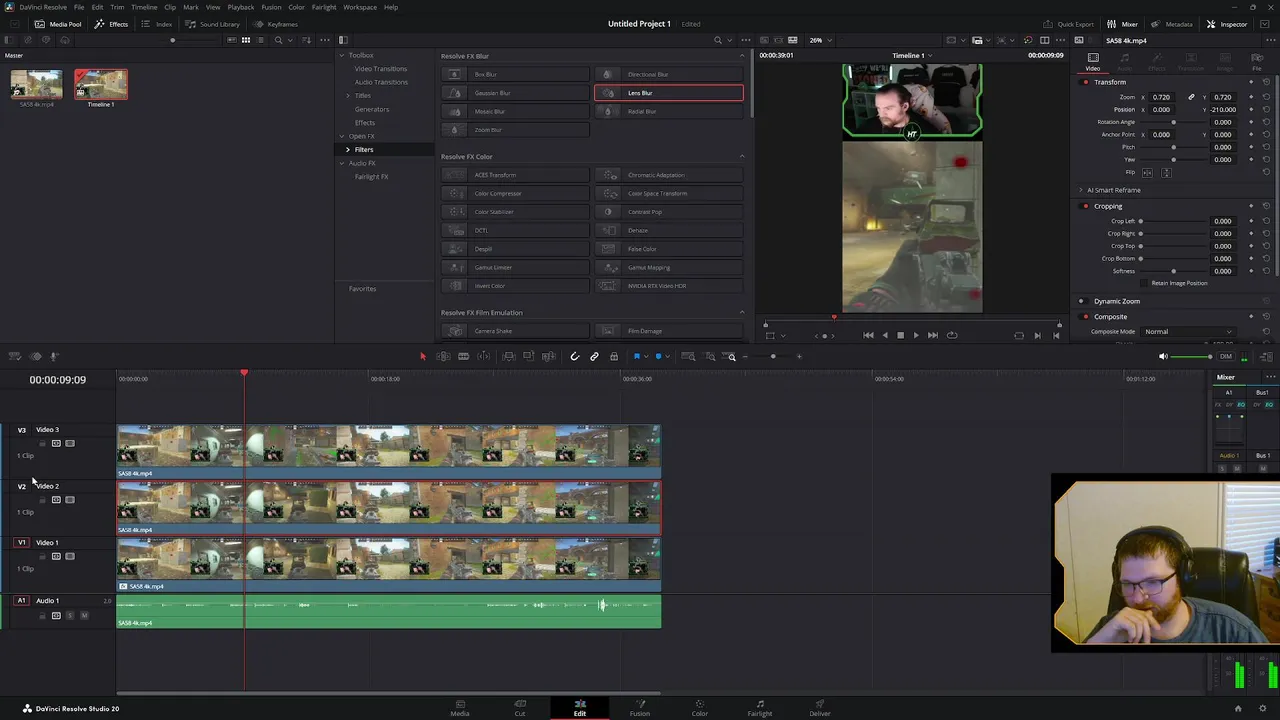1280x720 pixels.
Task: Collapse the Resolve FX Blur section
Action: [x=742, y=56]
